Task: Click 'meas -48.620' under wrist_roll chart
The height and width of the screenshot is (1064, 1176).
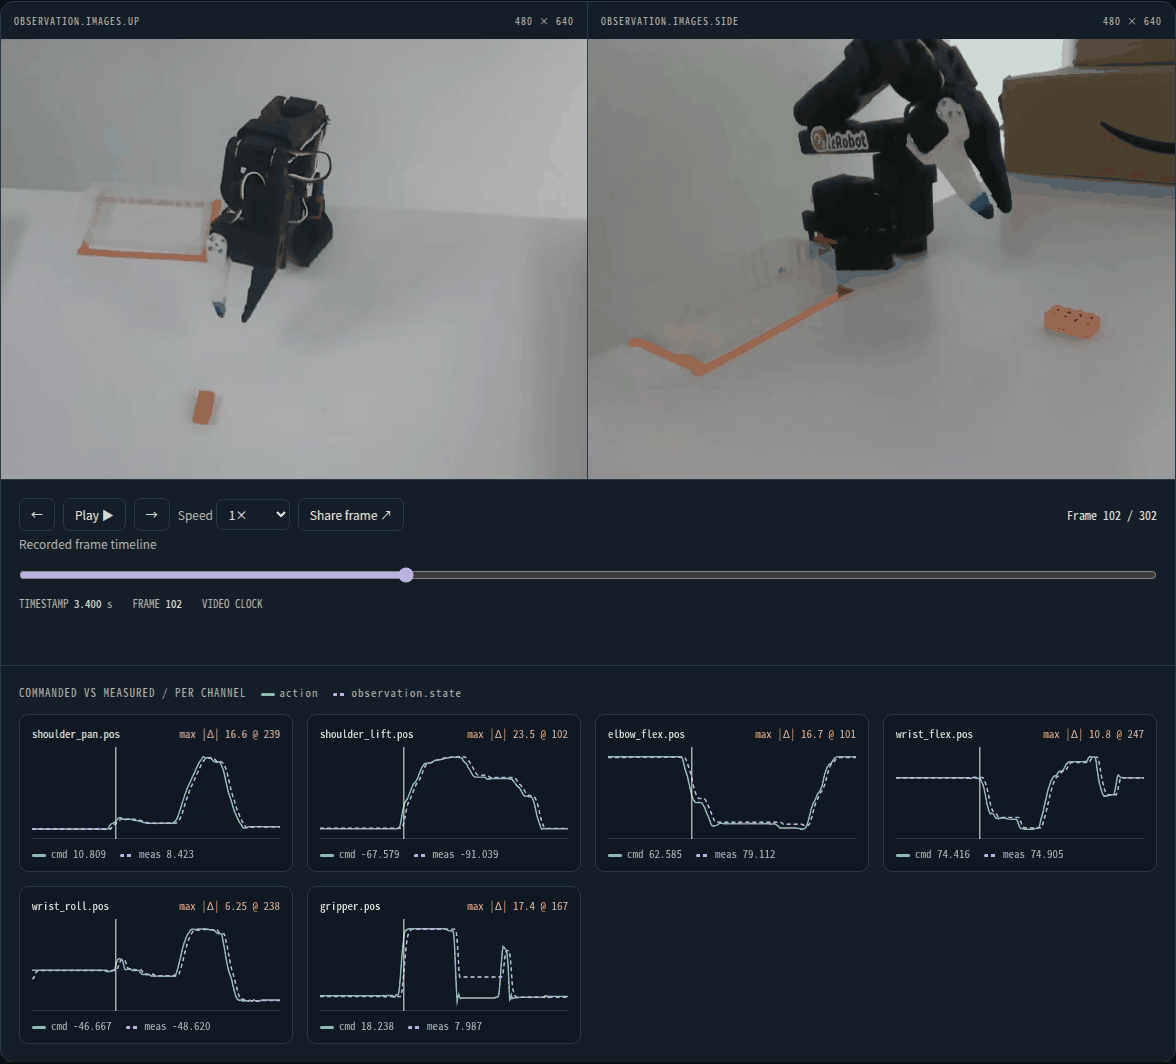Action: coord(168,1027)
